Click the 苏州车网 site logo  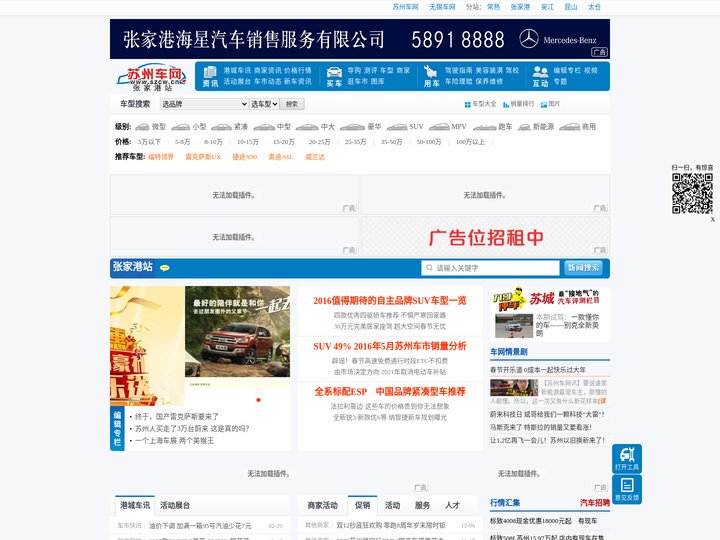(x=152, y=77)
